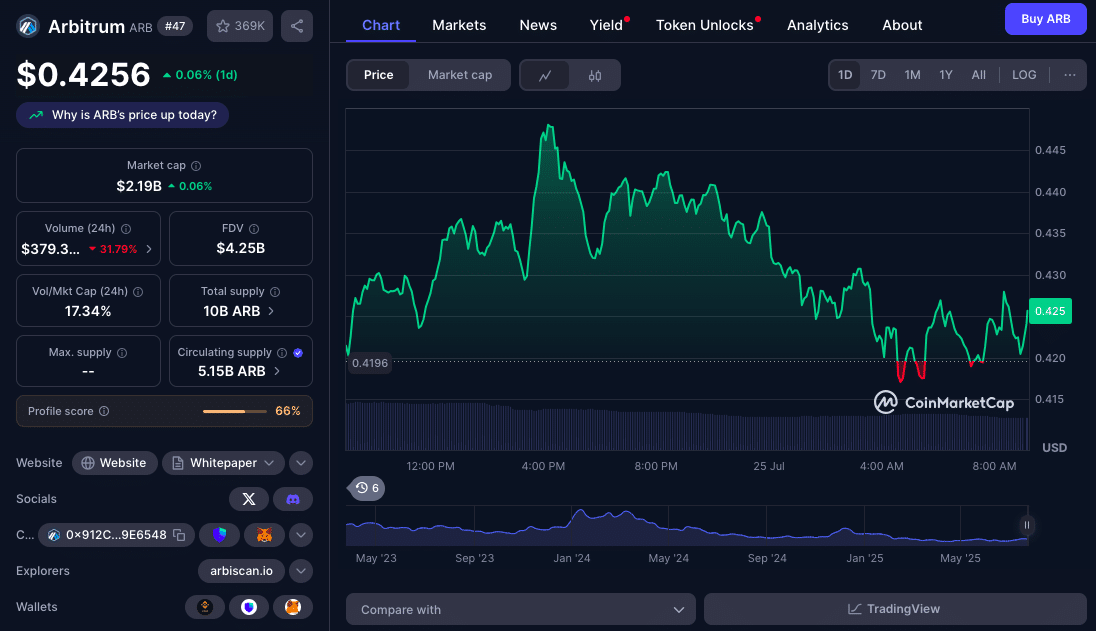Viewport: 1096px width, 631px height.
Task: Click Why is ARB's price up today
Action: coord(122,115)
